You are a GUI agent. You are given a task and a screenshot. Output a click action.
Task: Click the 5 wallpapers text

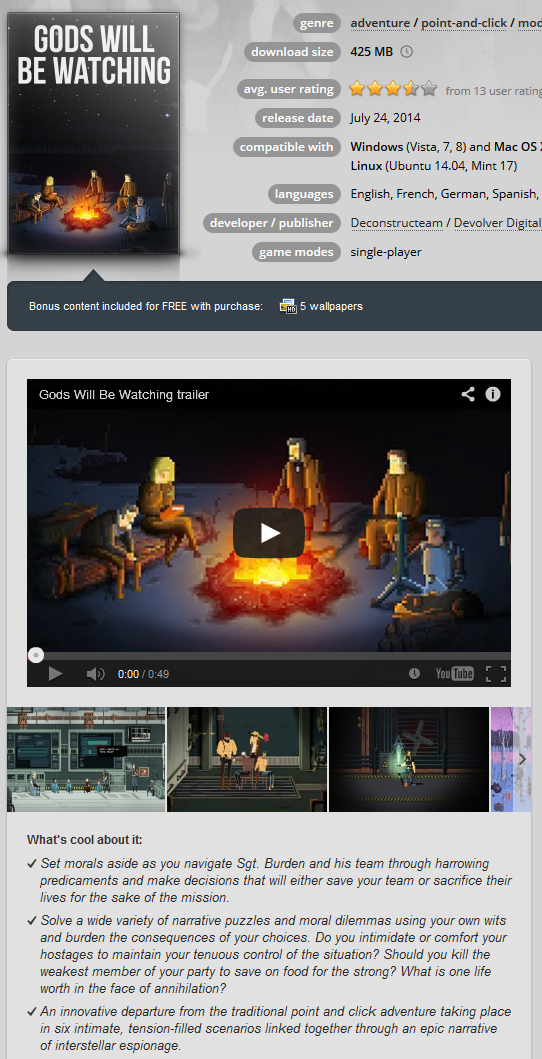pyautogui.click(x=331, y=306)
